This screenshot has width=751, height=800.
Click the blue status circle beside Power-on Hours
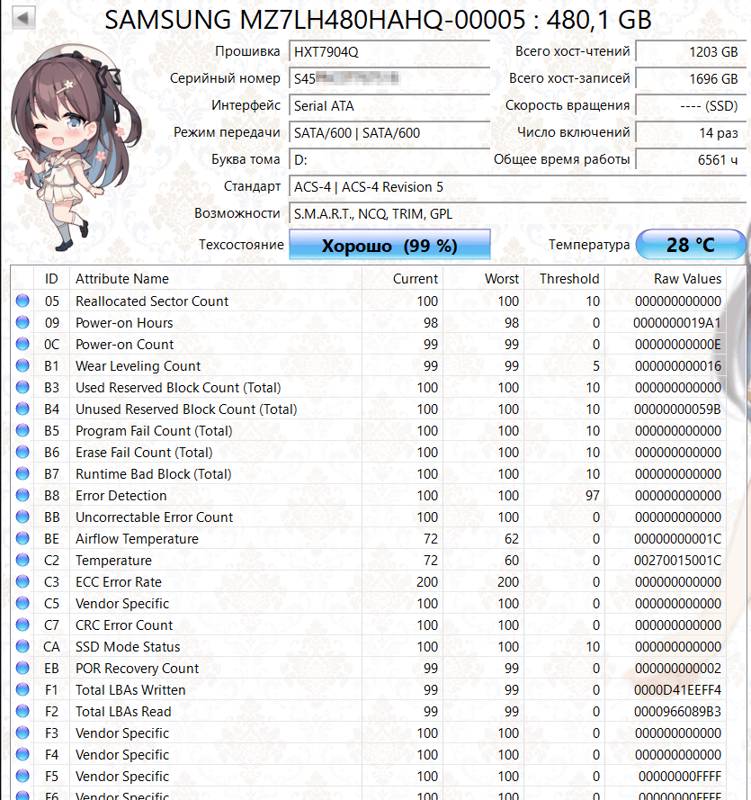(x=23, y=323)
